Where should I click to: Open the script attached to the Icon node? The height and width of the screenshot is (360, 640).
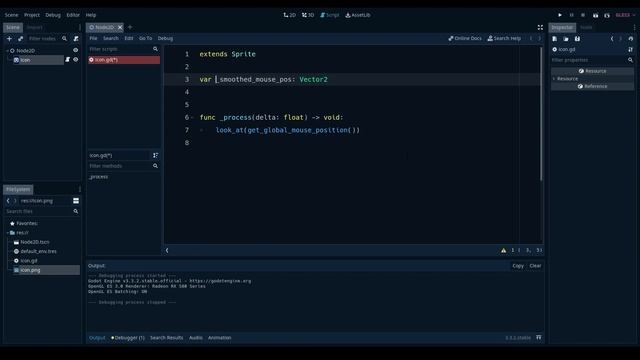click(x=67, y=60)
